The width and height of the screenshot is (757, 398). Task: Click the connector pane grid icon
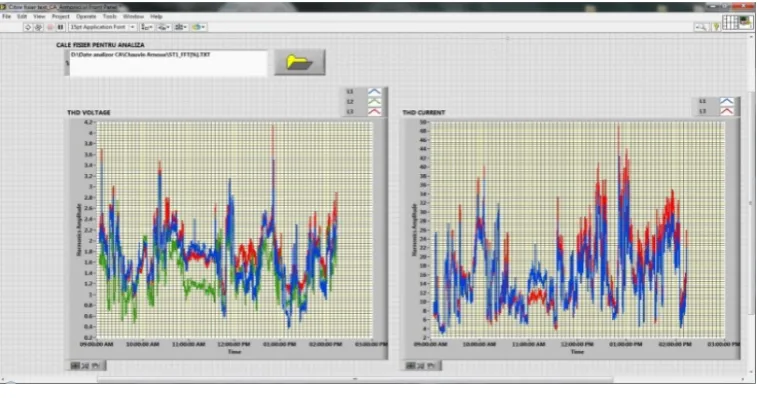(x=730, y=22)
